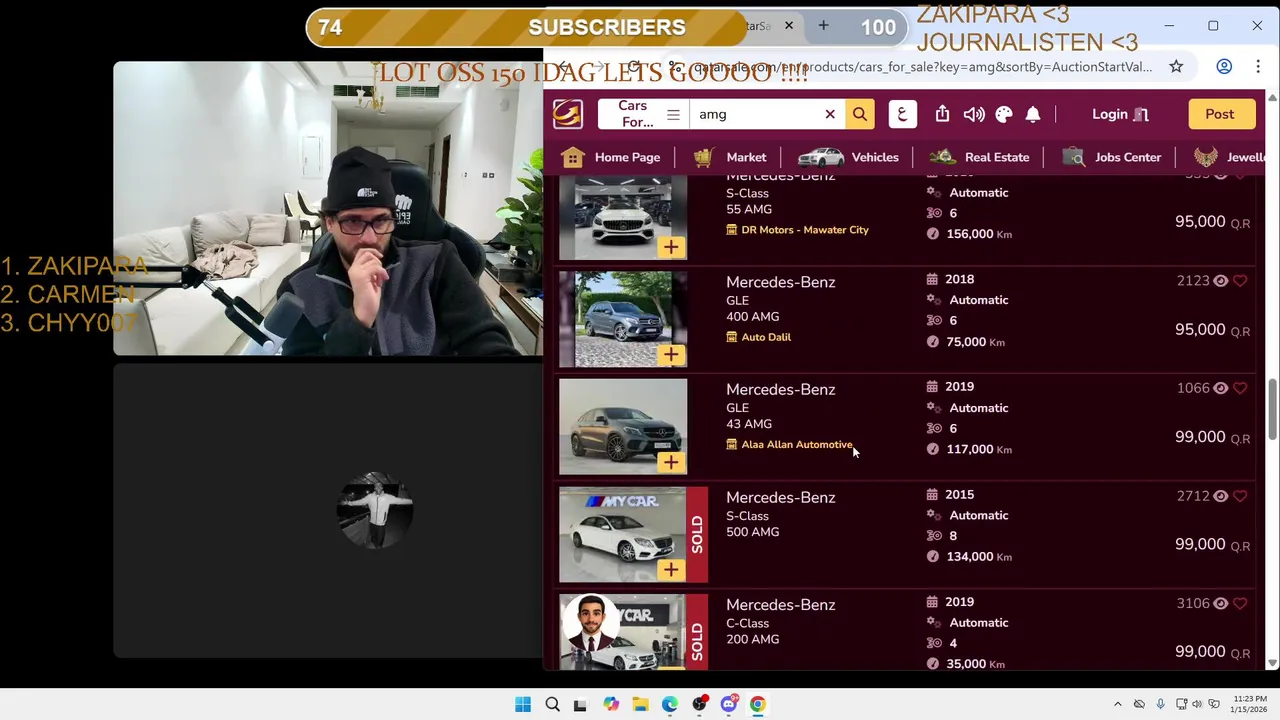
Task: Click the 117,000 Km mileage text
Action: [x=979, y=449]
